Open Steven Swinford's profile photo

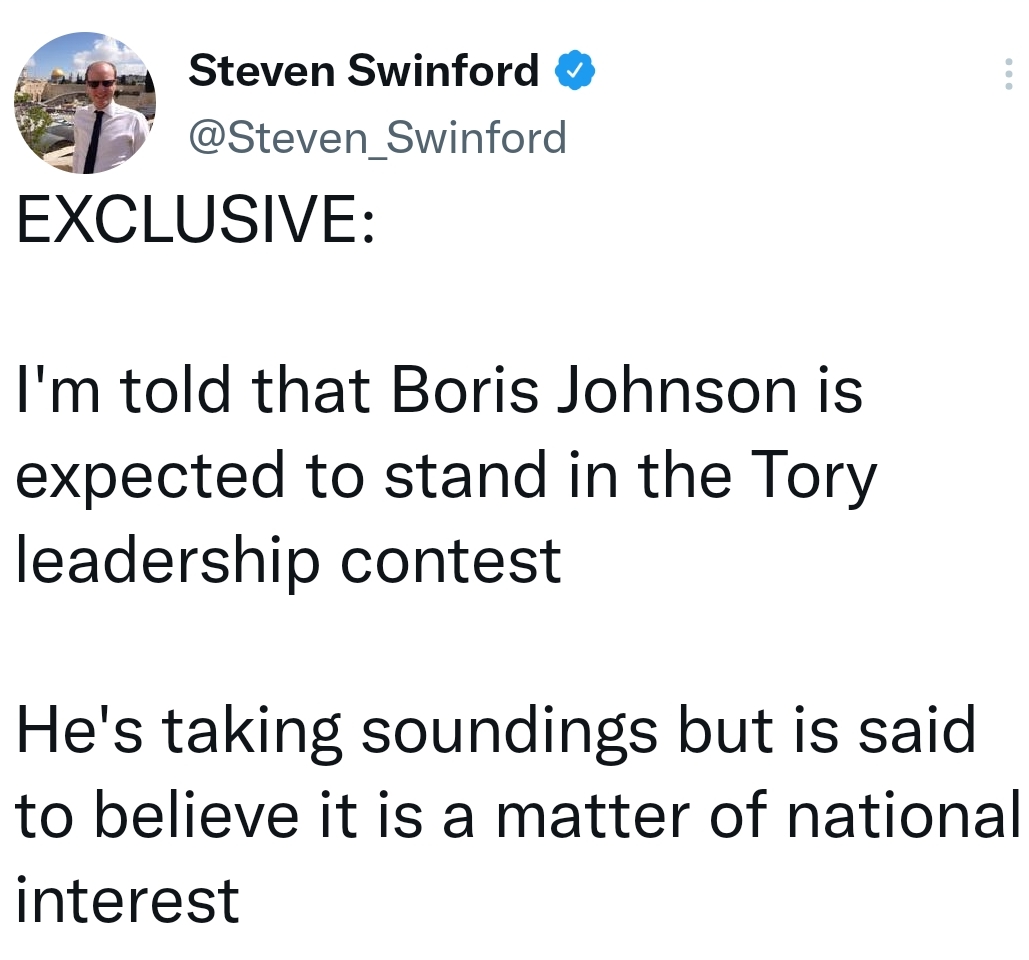[x=83, y=103]
